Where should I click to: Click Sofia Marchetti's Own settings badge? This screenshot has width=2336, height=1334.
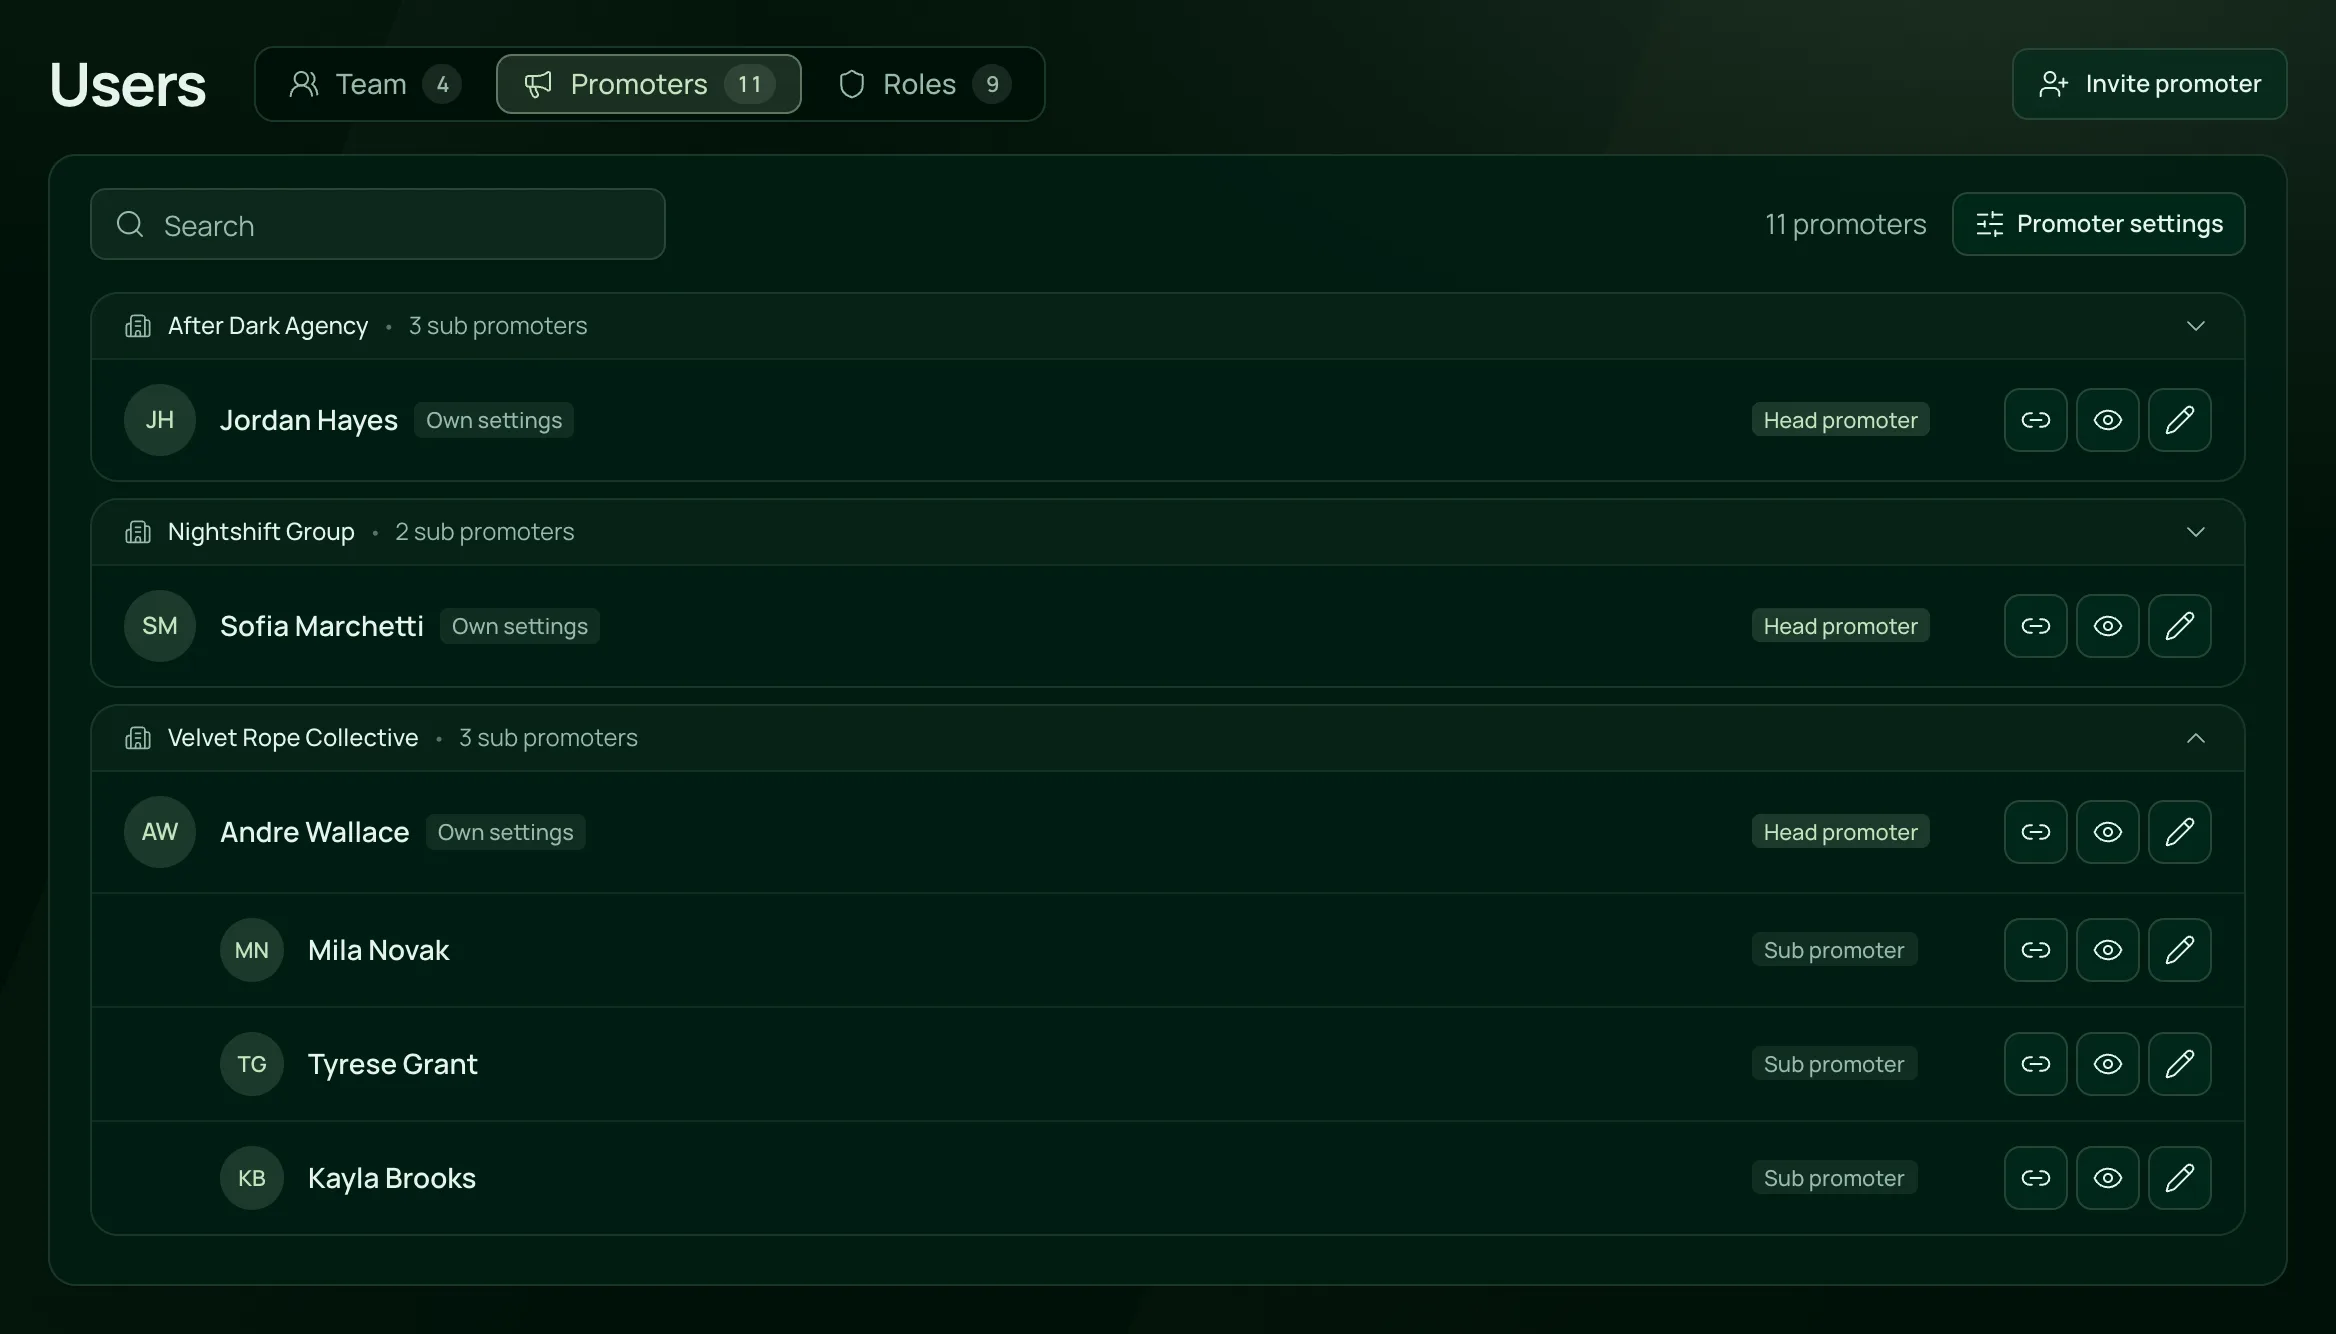520,626
